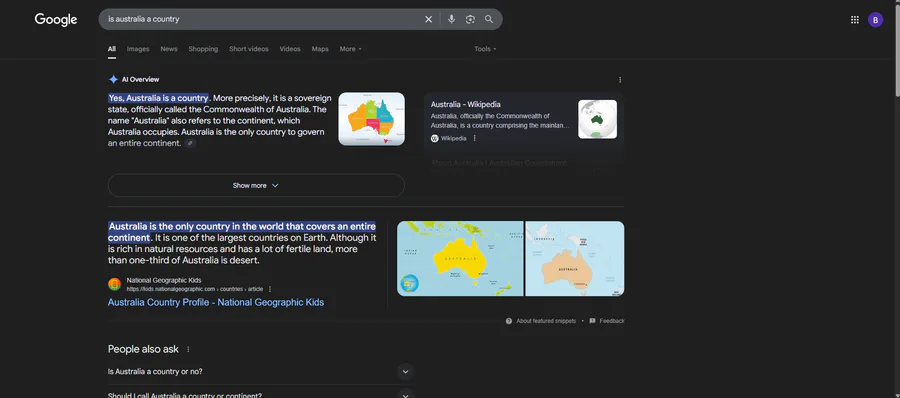Open the colorful Australia states map thumbnail

coord(371,119)
